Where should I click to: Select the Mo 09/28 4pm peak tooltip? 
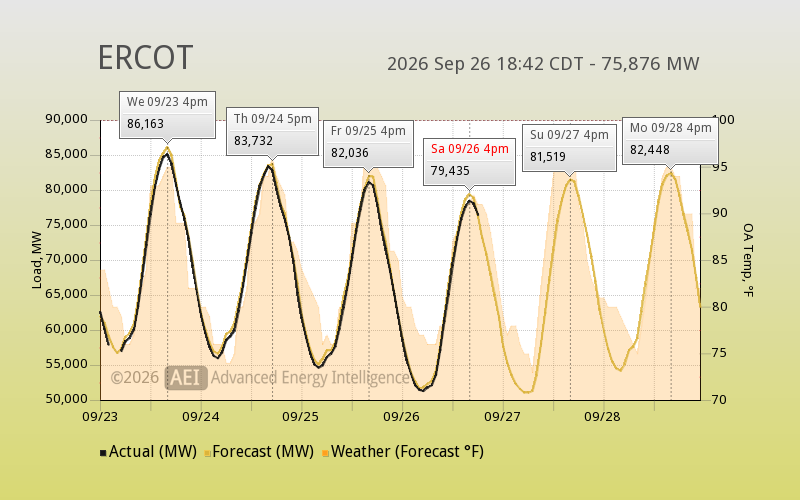[670, 141]
